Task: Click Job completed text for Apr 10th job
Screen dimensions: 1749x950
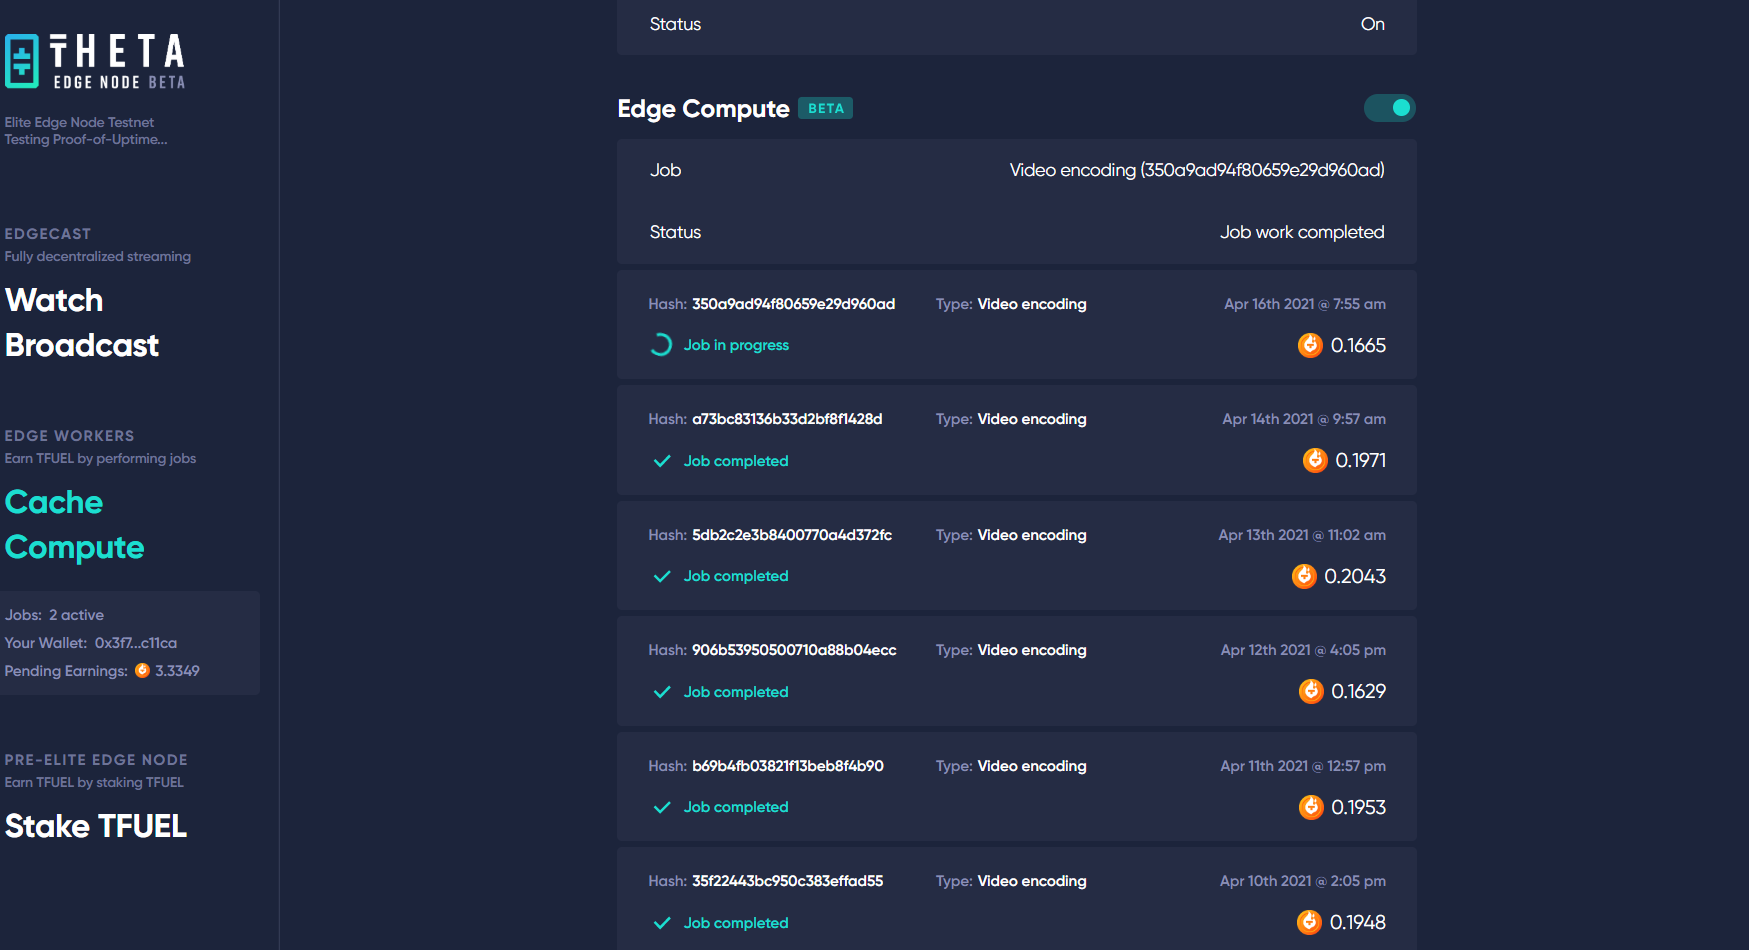Action: coord(736,923)
